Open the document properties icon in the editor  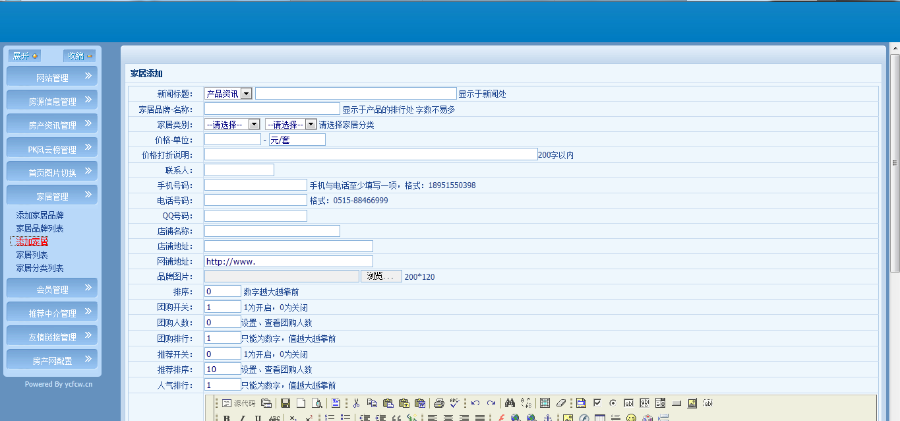point(266,403)
